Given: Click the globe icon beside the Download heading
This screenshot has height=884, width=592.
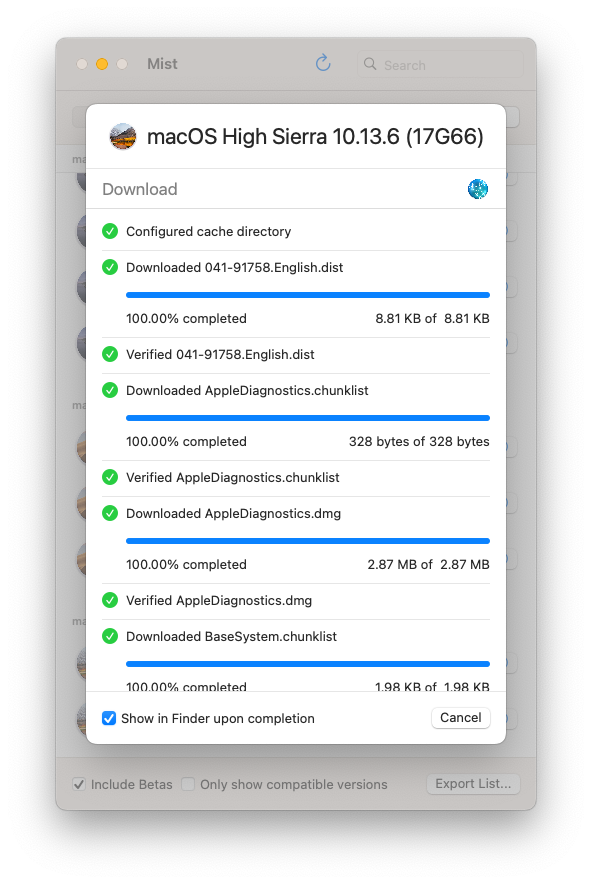Looking at the screenshot, I should pyautogui.click(x=477, y=188).
